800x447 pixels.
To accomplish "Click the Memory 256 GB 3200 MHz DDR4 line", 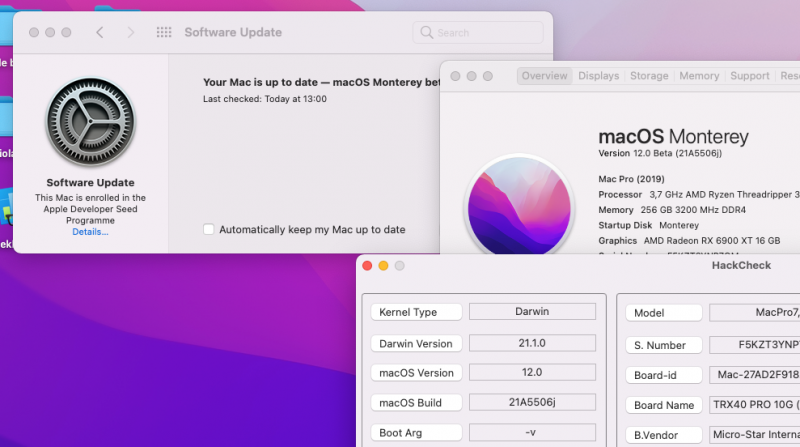I will coord(672,210).
